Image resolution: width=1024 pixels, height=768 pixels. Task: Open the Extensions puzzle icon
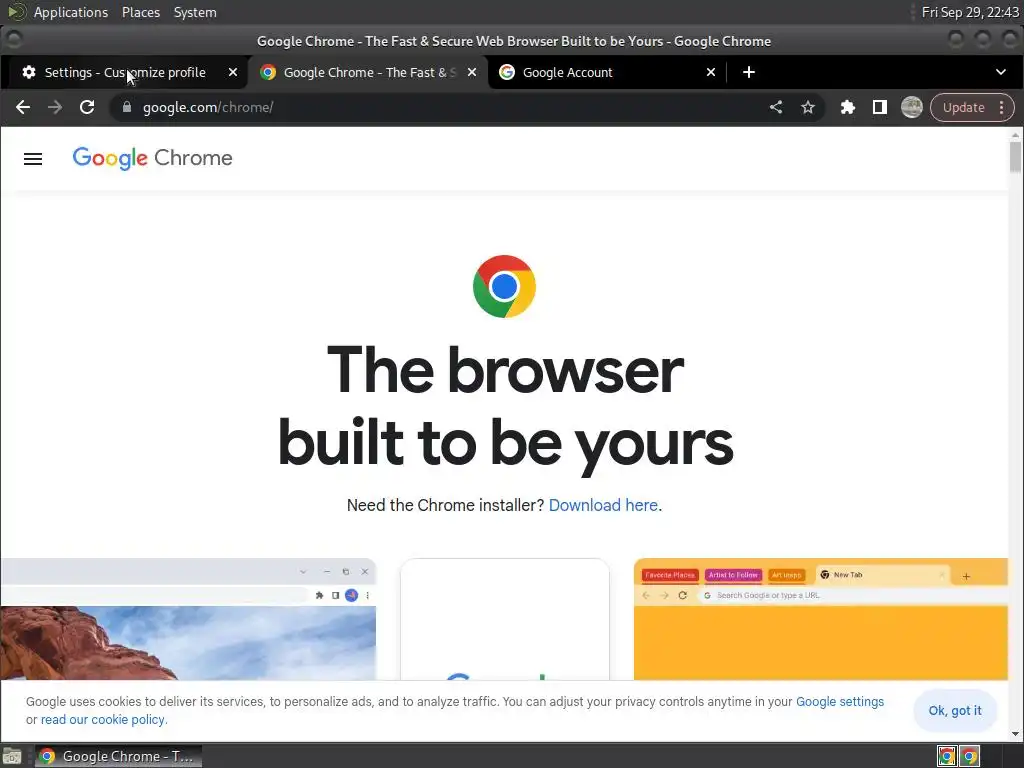(x=848, y=107)
